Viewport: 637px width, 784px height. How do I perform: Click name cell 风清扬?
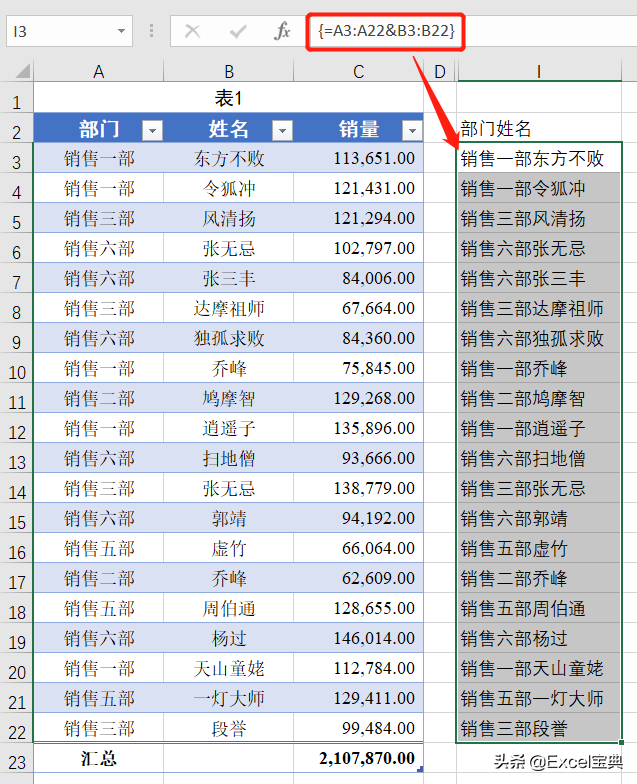(x=228, y=218)
